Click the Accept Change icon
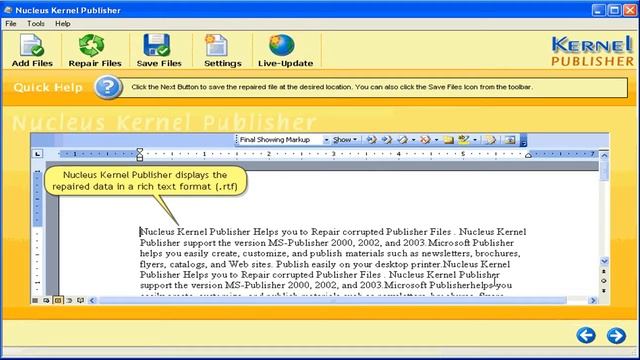Screen dimensions: 640x360 tap(402, 140)
